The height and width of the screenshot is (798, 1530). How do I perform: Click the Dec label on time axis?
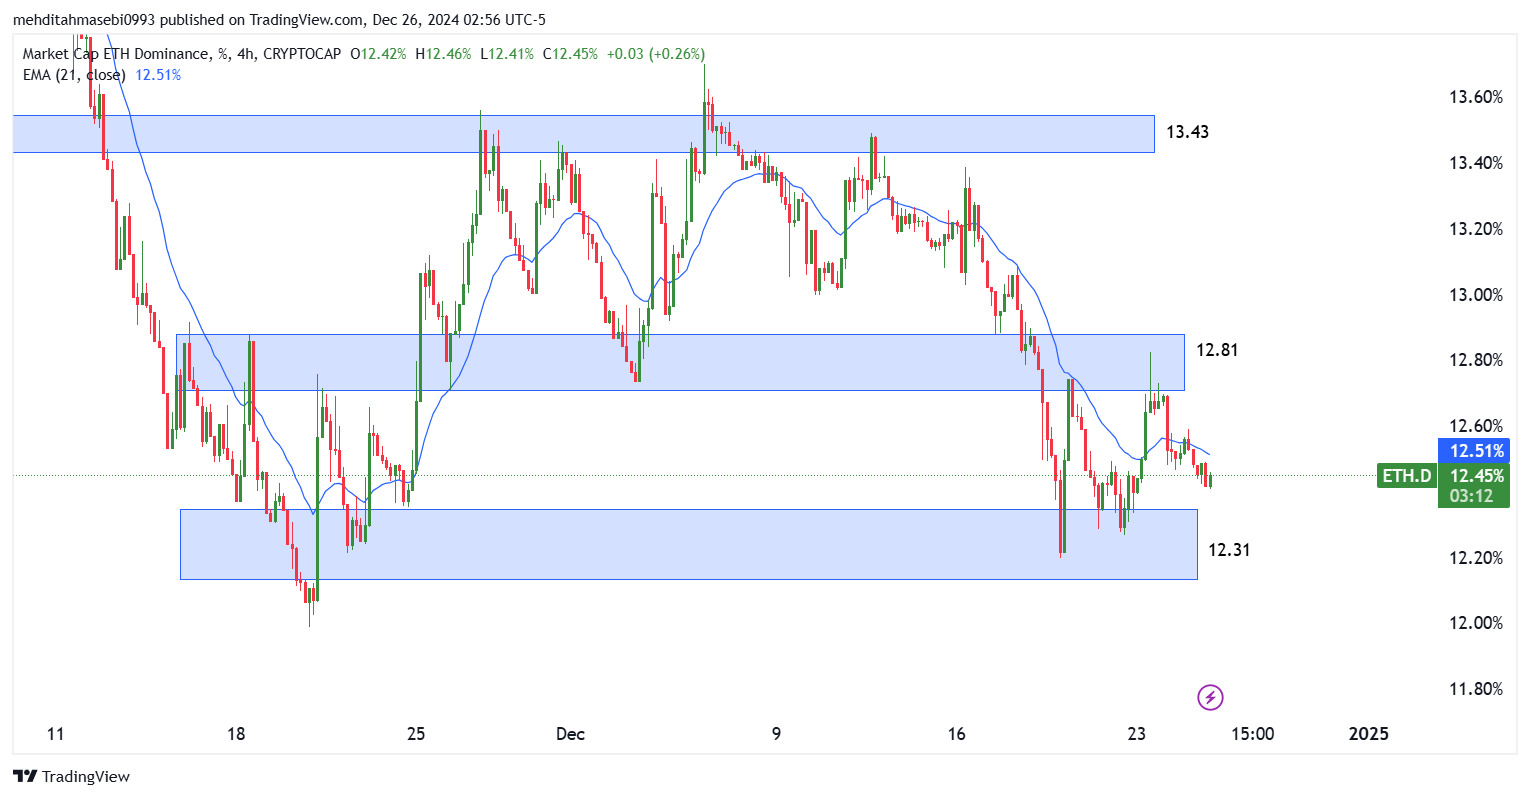[570, 734]
